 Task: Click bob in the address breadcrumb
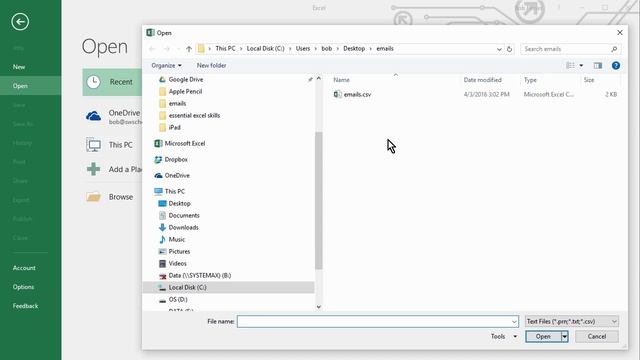[x=327, y=49]
